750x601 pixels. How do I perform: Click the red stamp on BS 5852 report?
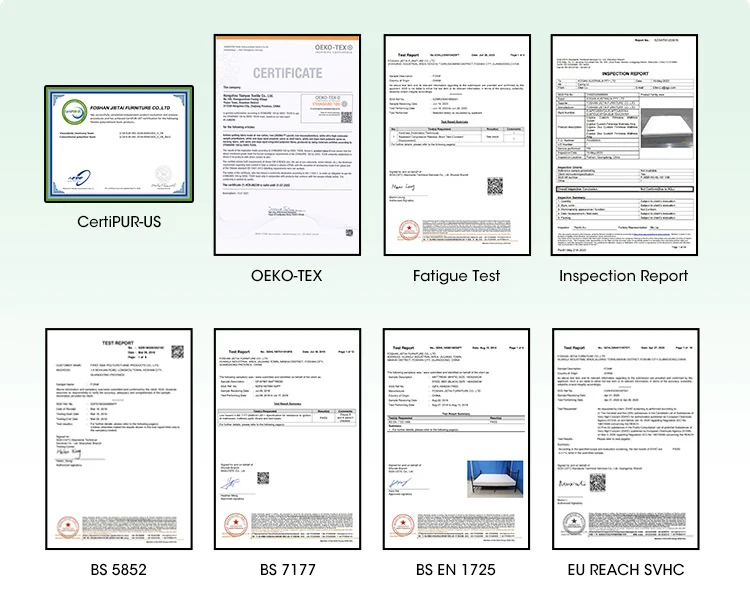(x=68, y=526)
